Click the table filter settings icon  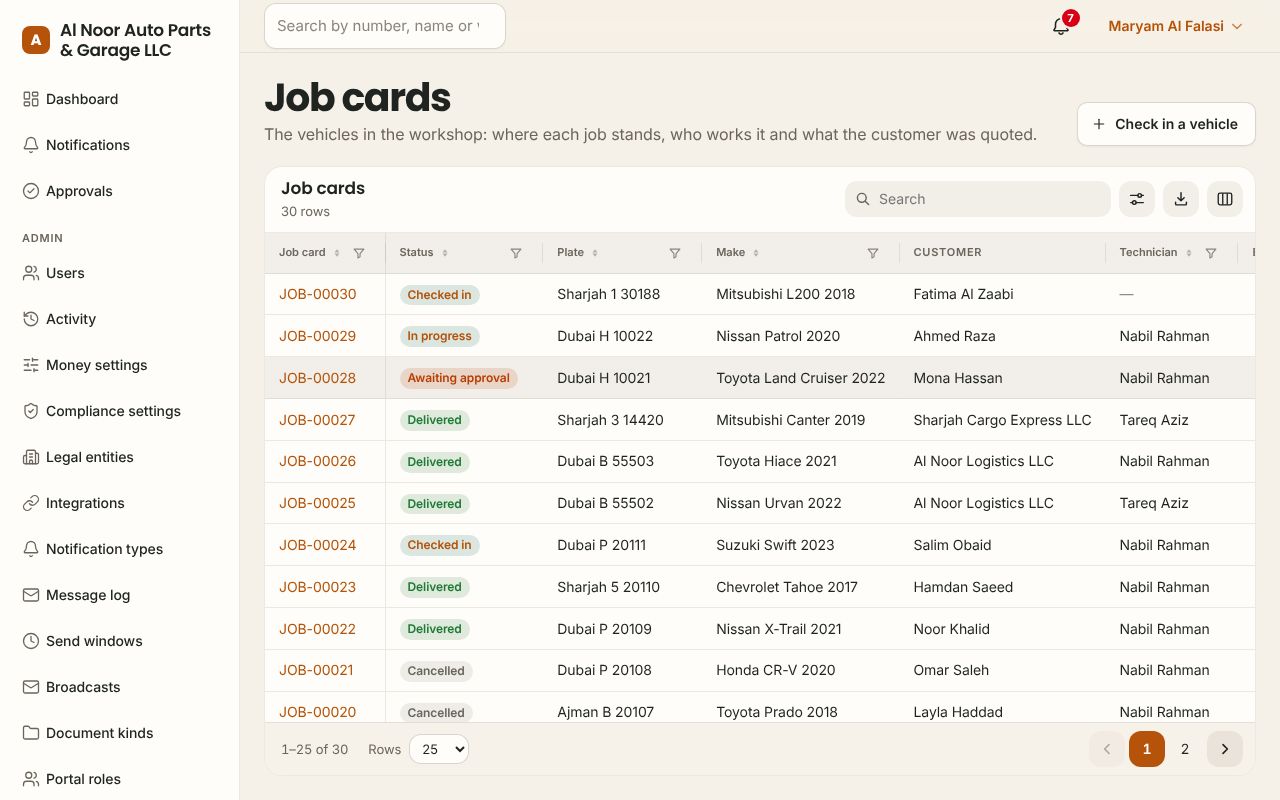click(1137, 199)
